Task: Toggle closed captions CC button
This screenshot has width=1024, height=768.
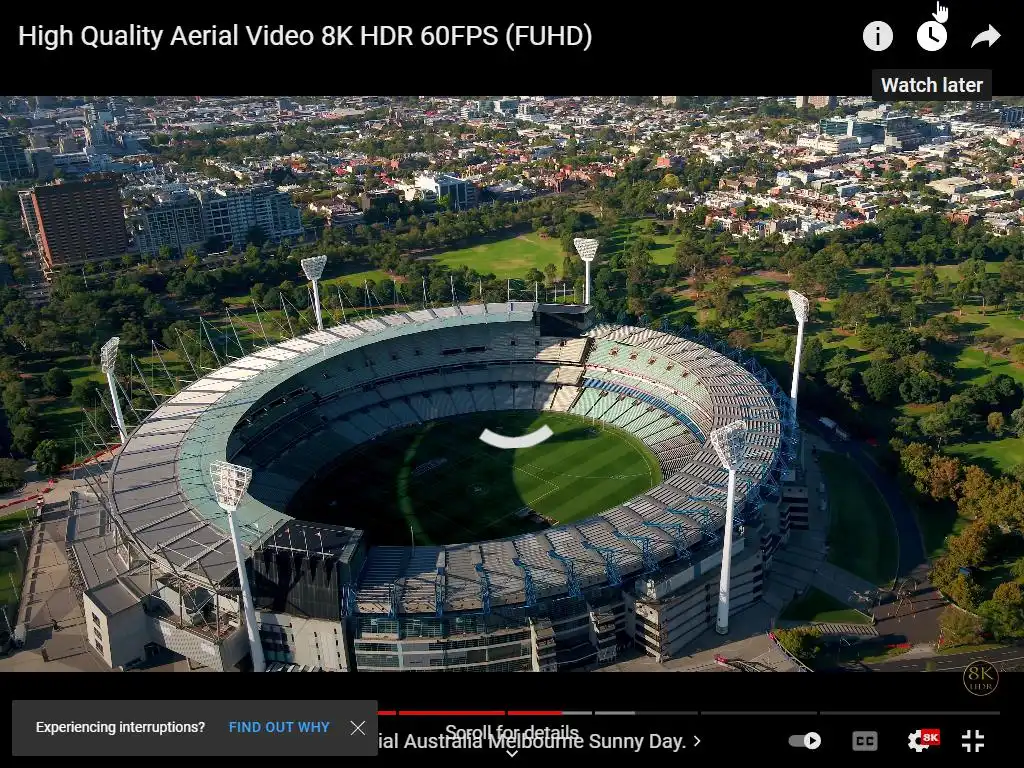Action: pyautogui.click(x=865, y=741)
